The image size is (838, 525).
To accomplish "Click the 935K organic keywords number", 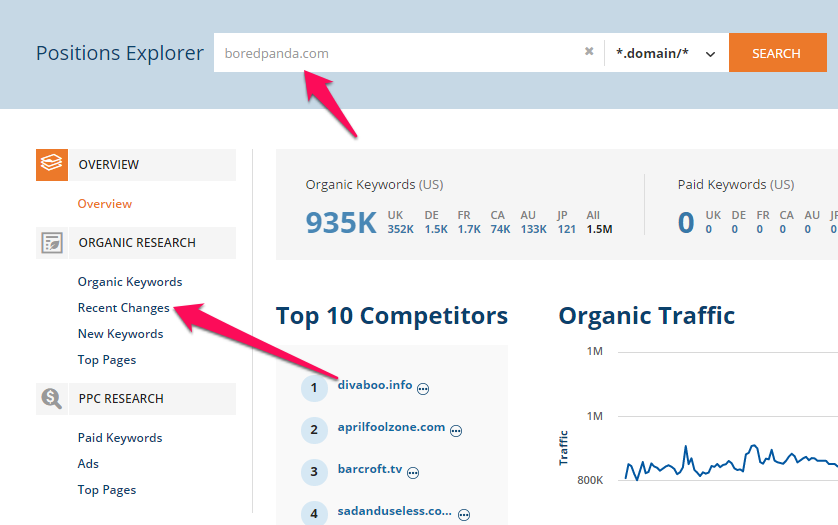I will pyautogui.click(x=341, y=222).
